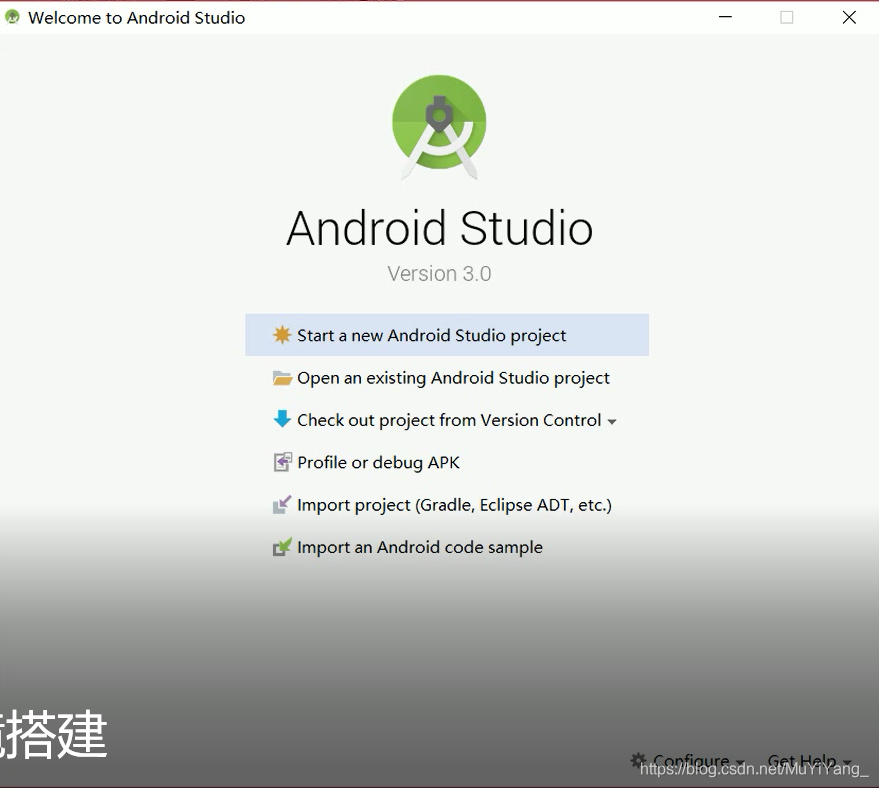Minimize the Welcome to Android Studio window
The height and width of the screenshot is (788, 879).
coord(725,17)
